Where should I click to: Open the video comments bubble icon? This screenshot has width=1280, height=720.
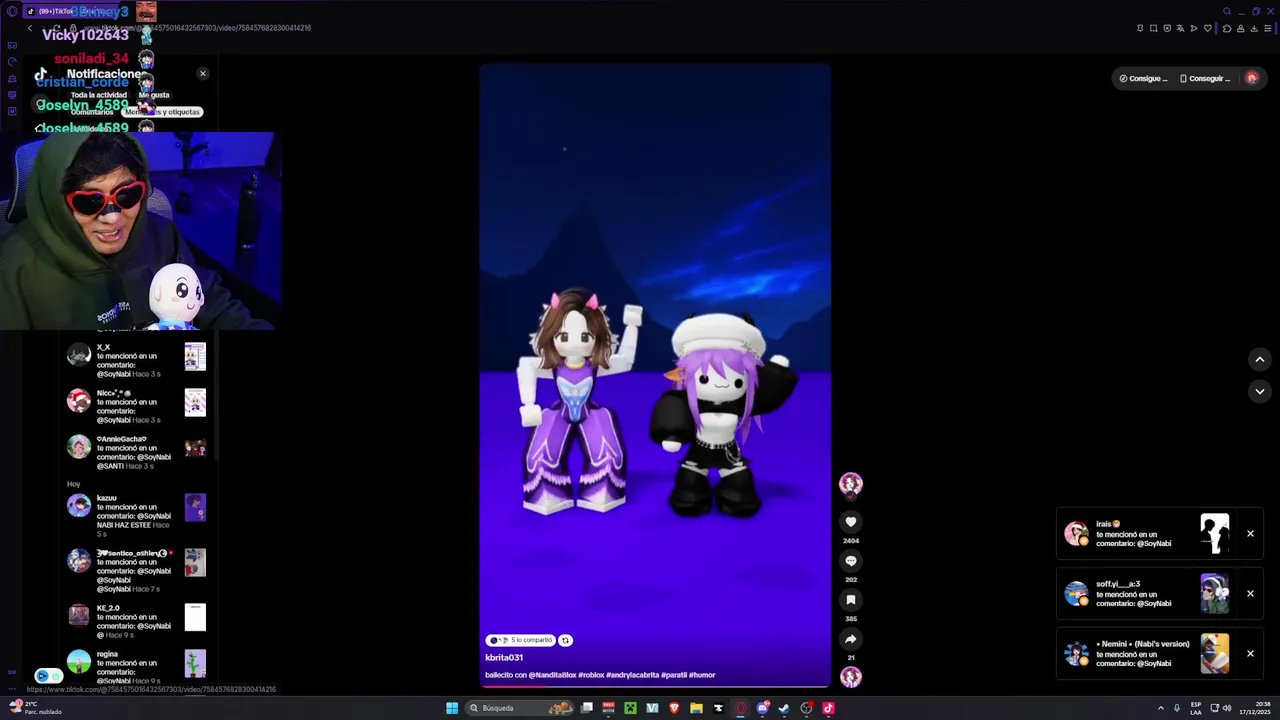coord(851,561)
